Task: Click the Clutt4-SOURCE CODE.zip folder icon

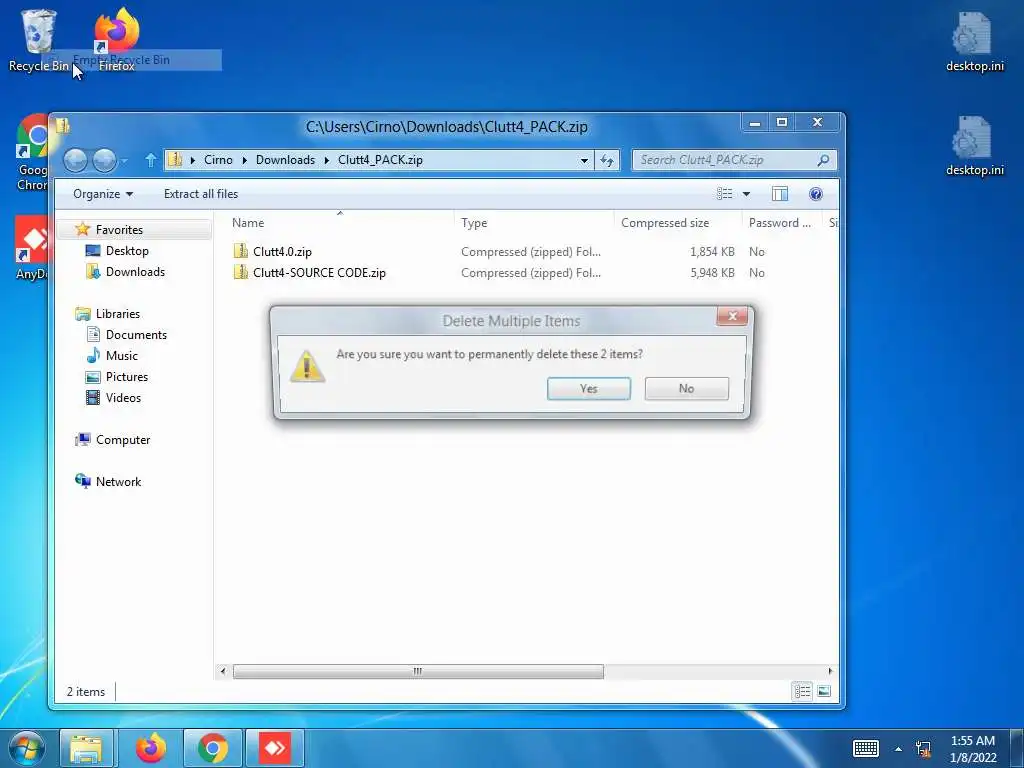Action: tap(241, 272)
